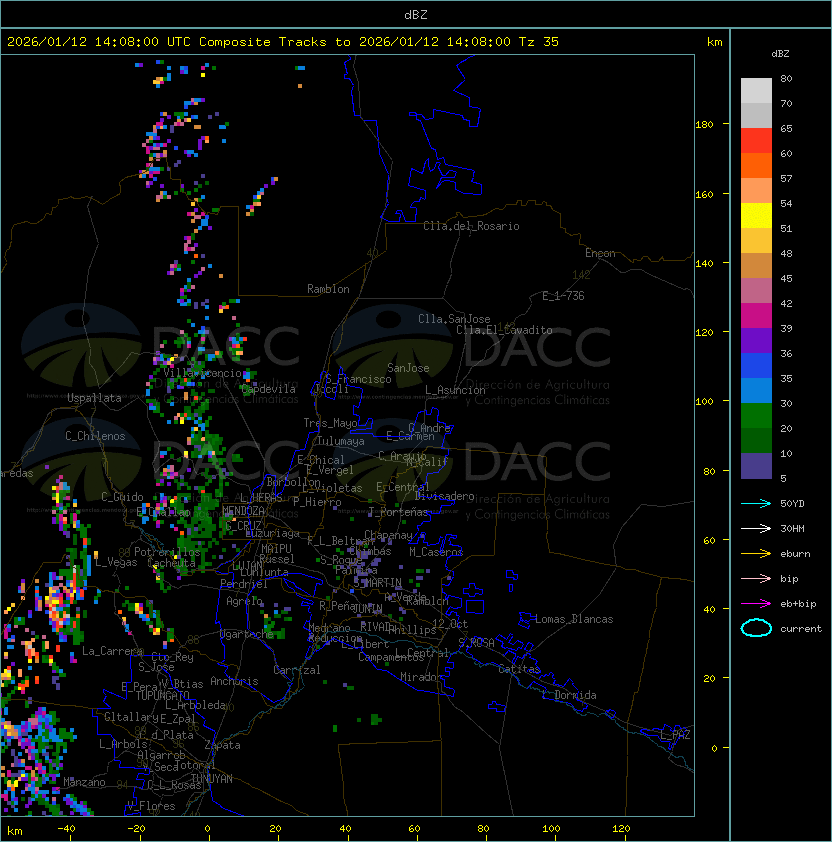Click the 'km' label at top-right of map
This screenshot has height=842, width=832.
tap(714, 42)
